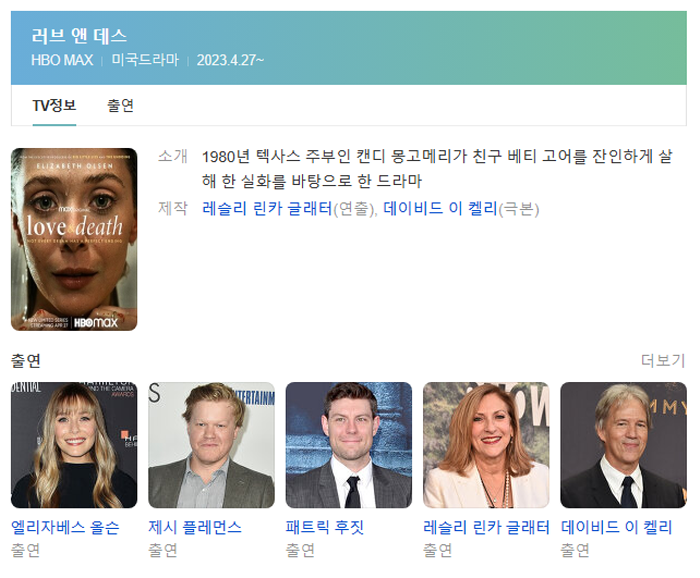The height and width of the screenshot is (578, 700).
Task: Open 패트릭 후짓 name link below photo
Action: click(325, 527)
